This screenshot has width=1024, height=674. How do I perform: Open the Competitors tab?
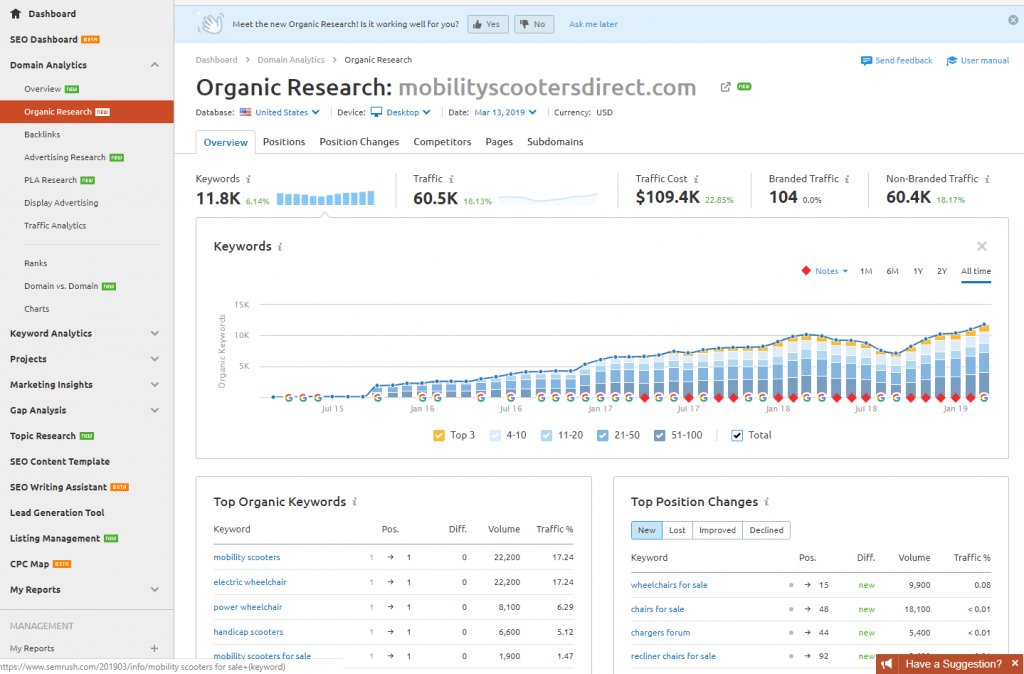coord(442,142)
